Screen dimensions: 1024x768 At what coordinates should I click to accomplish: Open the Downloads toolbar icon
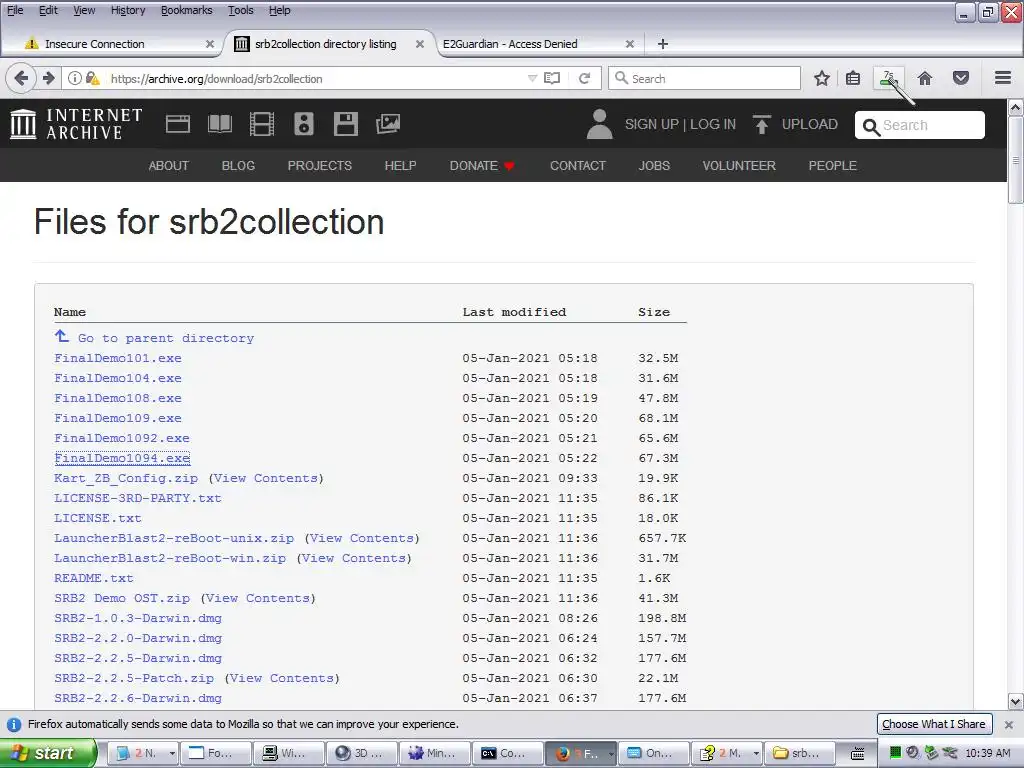[889, 79]
